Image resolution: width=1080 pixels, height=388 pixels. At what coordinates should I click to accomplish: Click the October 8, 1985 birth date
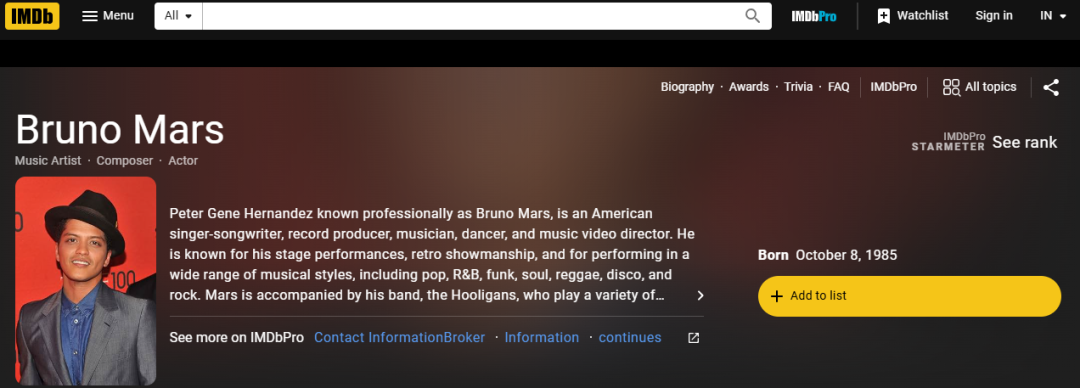tap(847, 255)
